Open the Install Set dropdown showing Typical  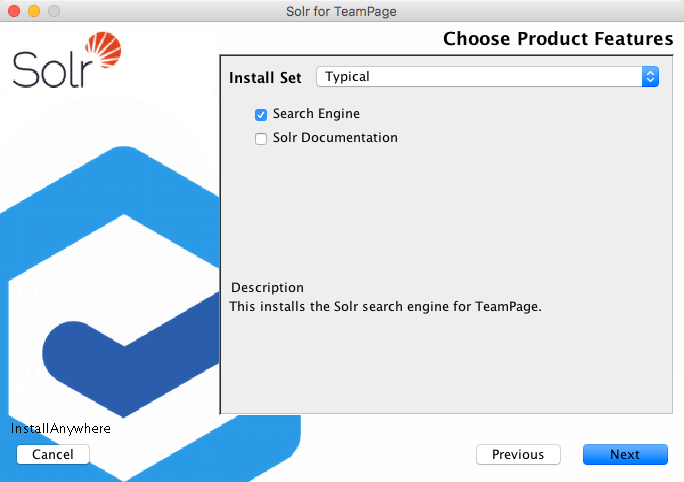(480, 77)
